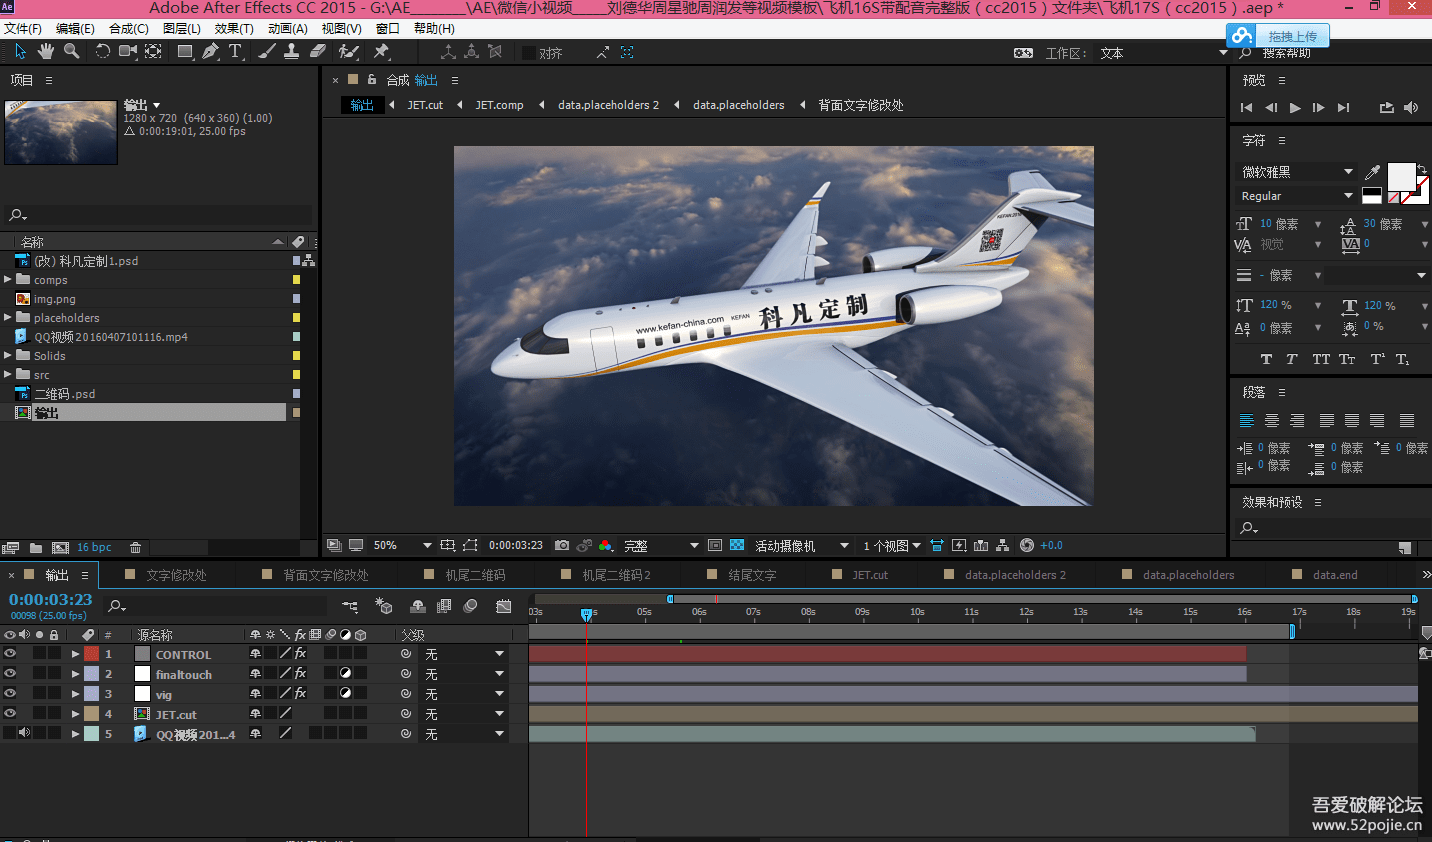Click the white fill color swatch
The image size is (1432, 842).
(x=1401, y=176)
